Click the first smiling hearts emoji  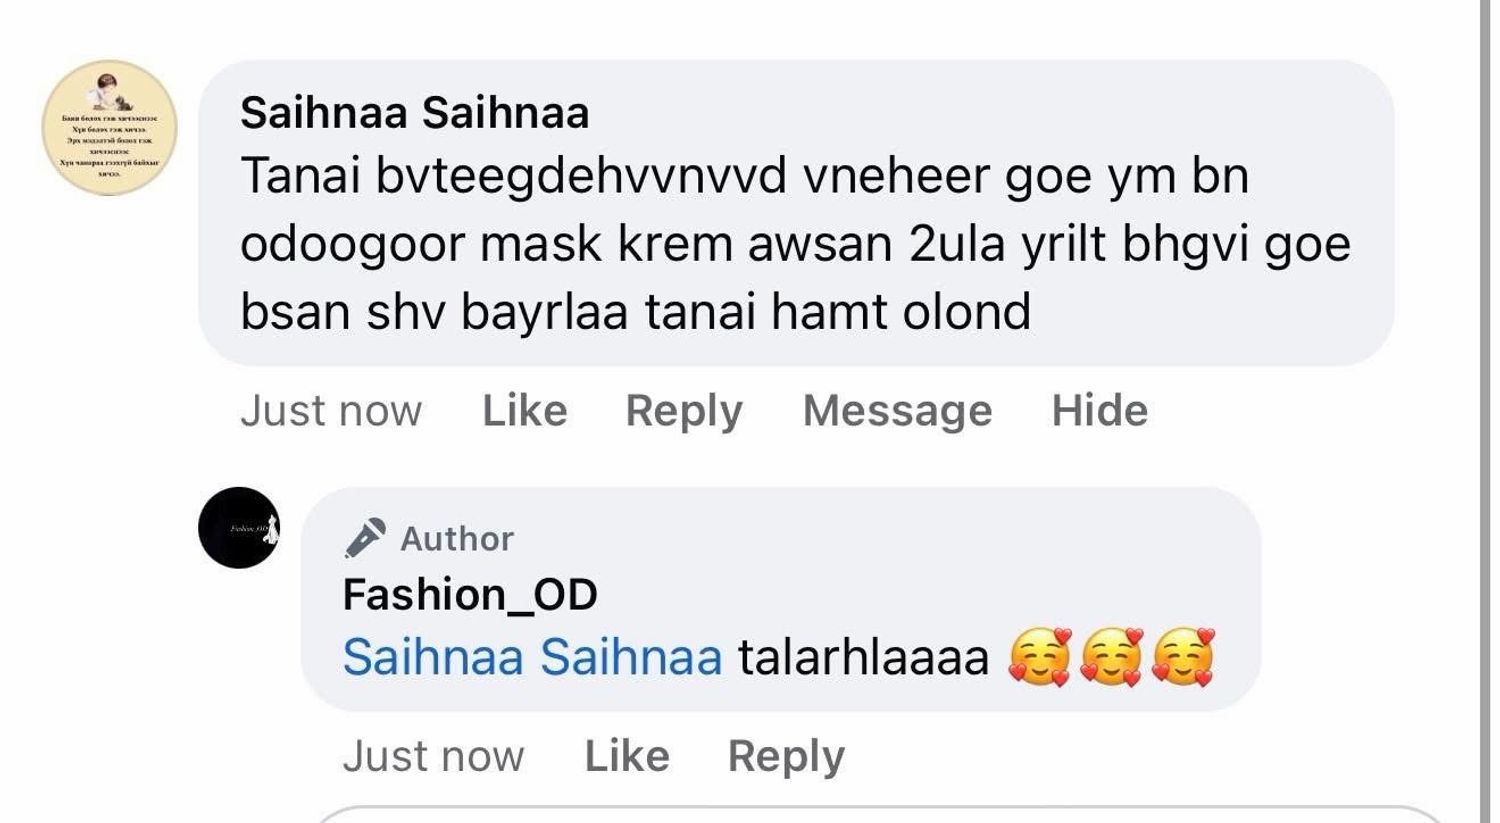(1040, 658)
